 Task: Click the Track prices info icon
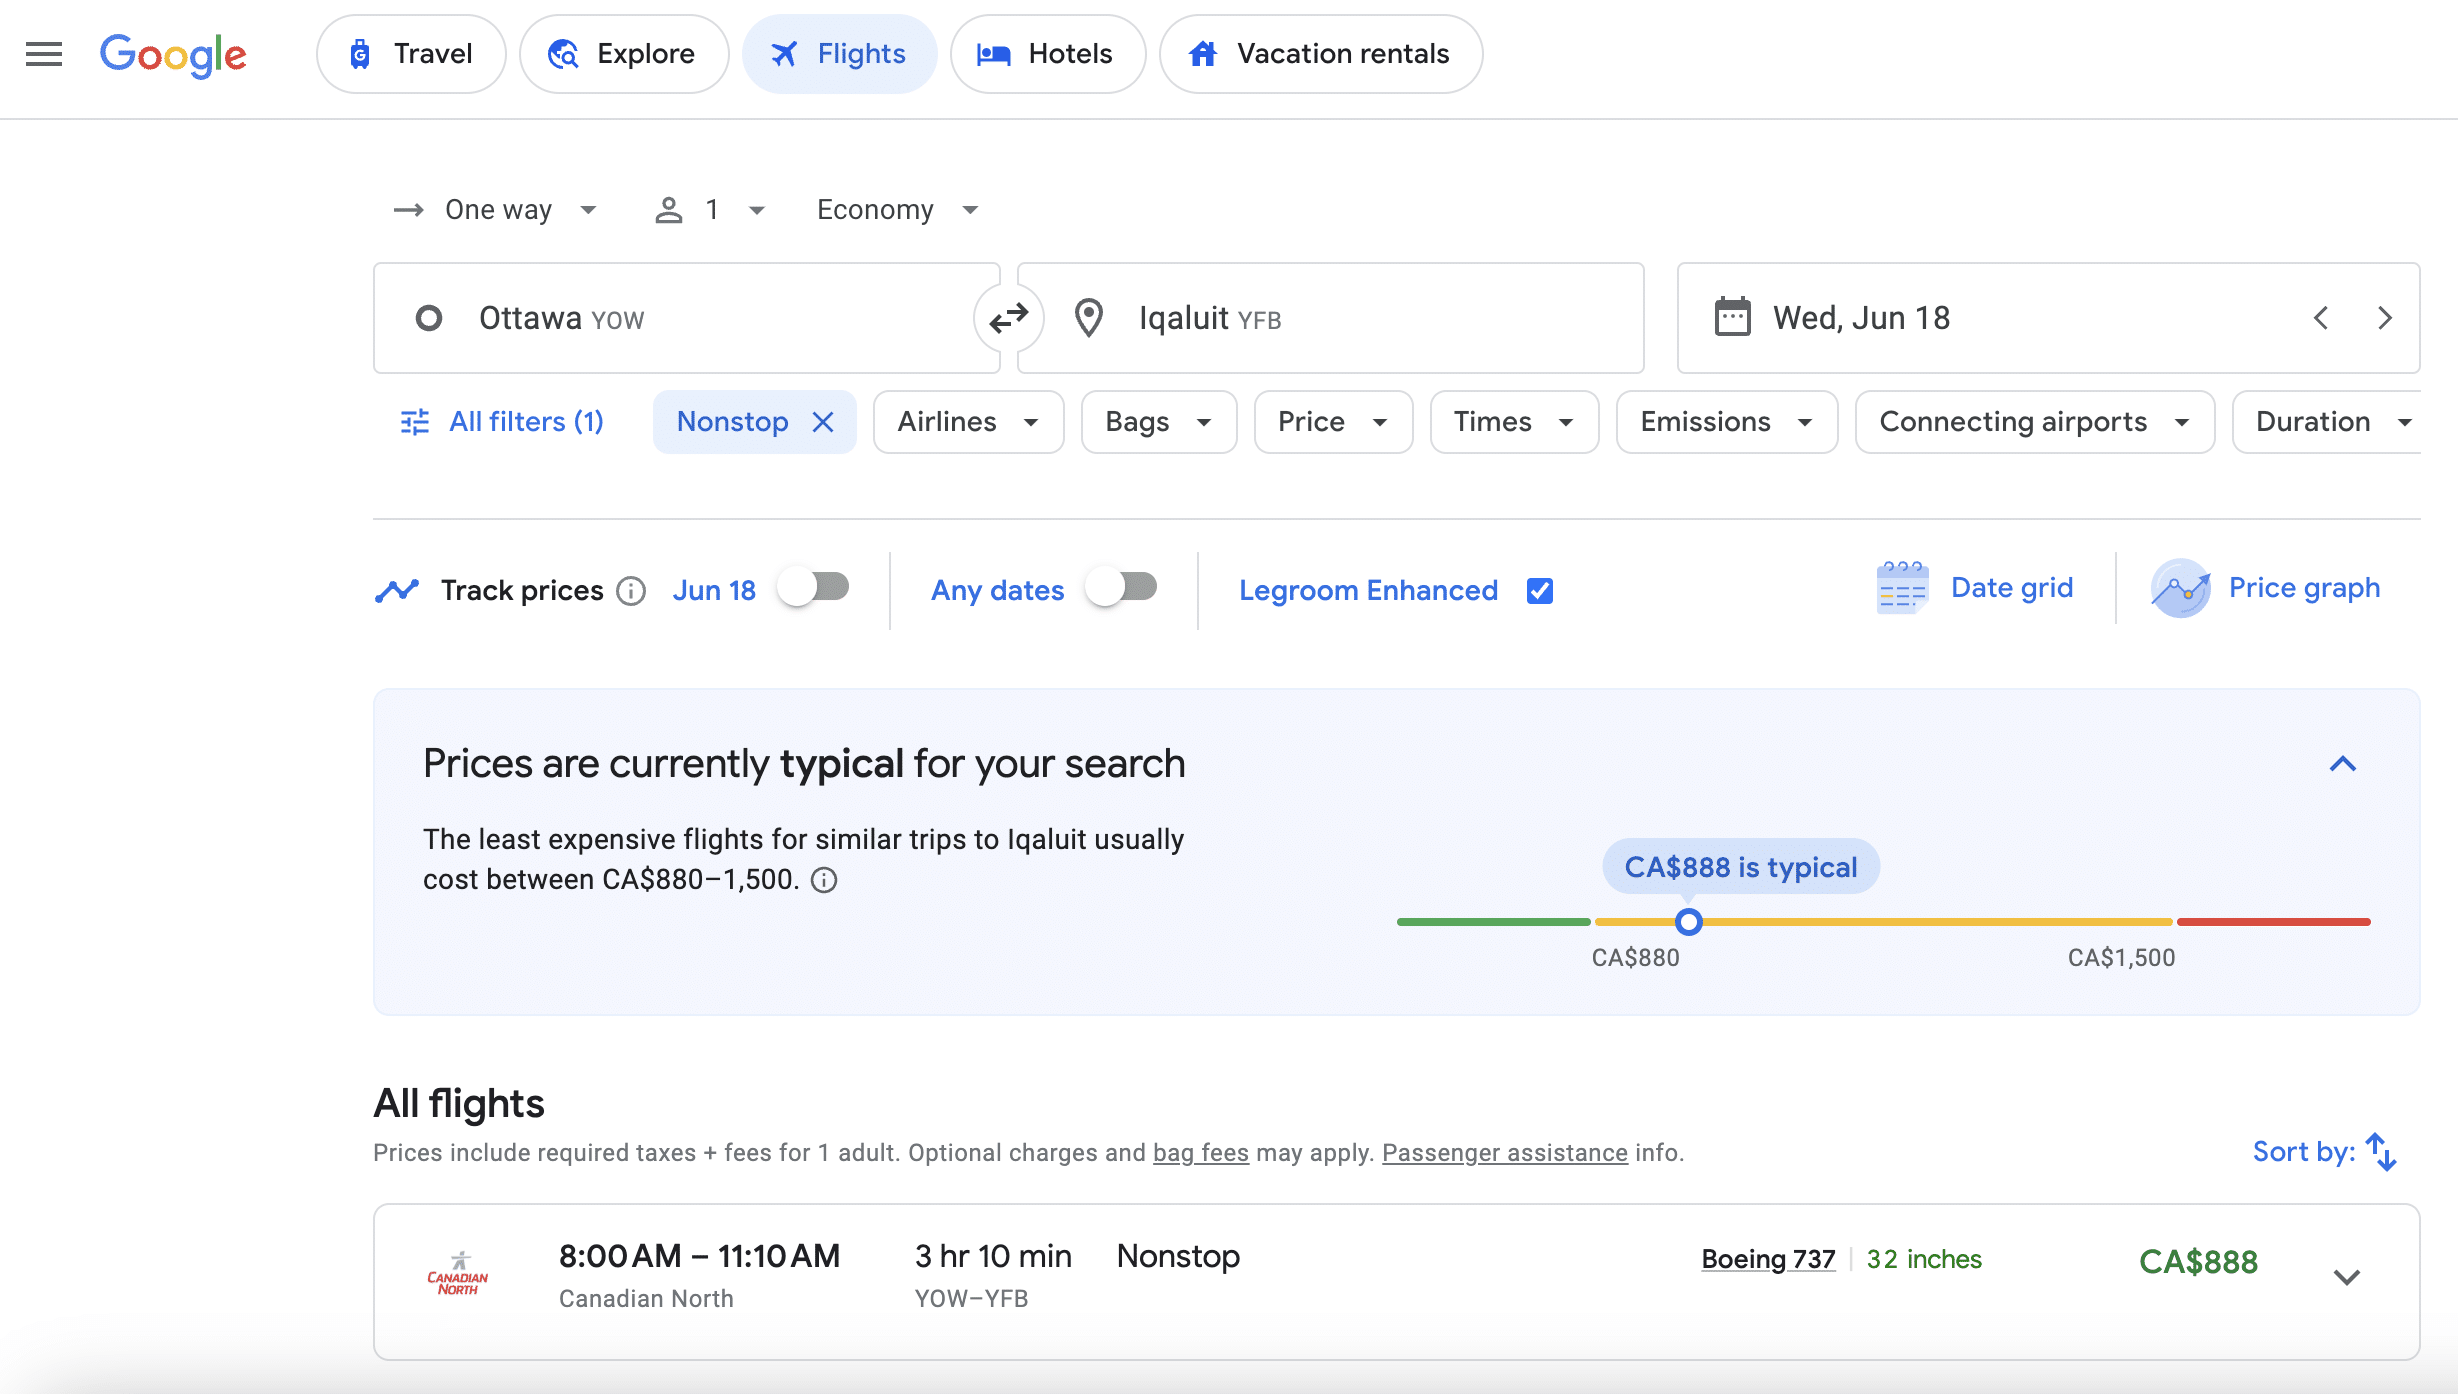pyautogui.click(x=631, y=591)
